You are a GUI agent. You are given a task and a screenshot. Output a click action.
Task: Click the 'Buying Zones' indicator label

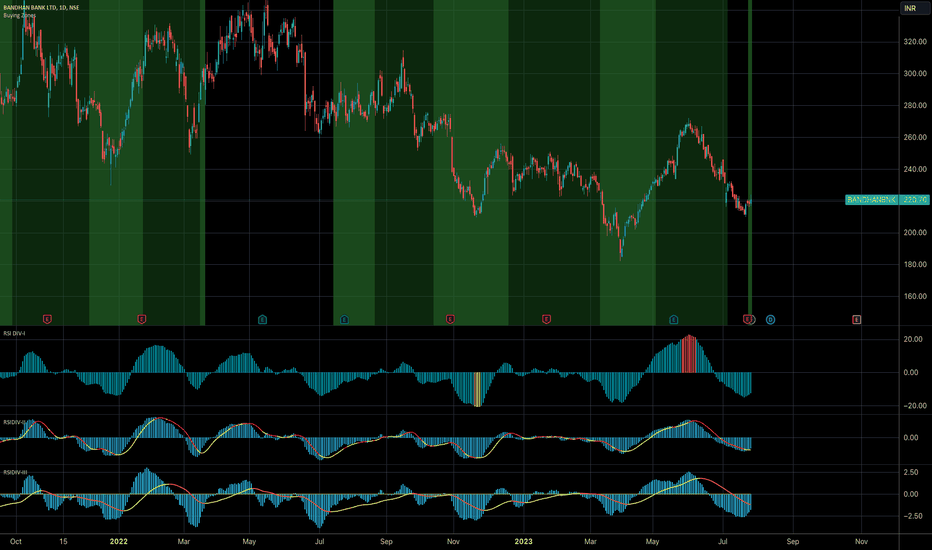(x=20, y=15)
